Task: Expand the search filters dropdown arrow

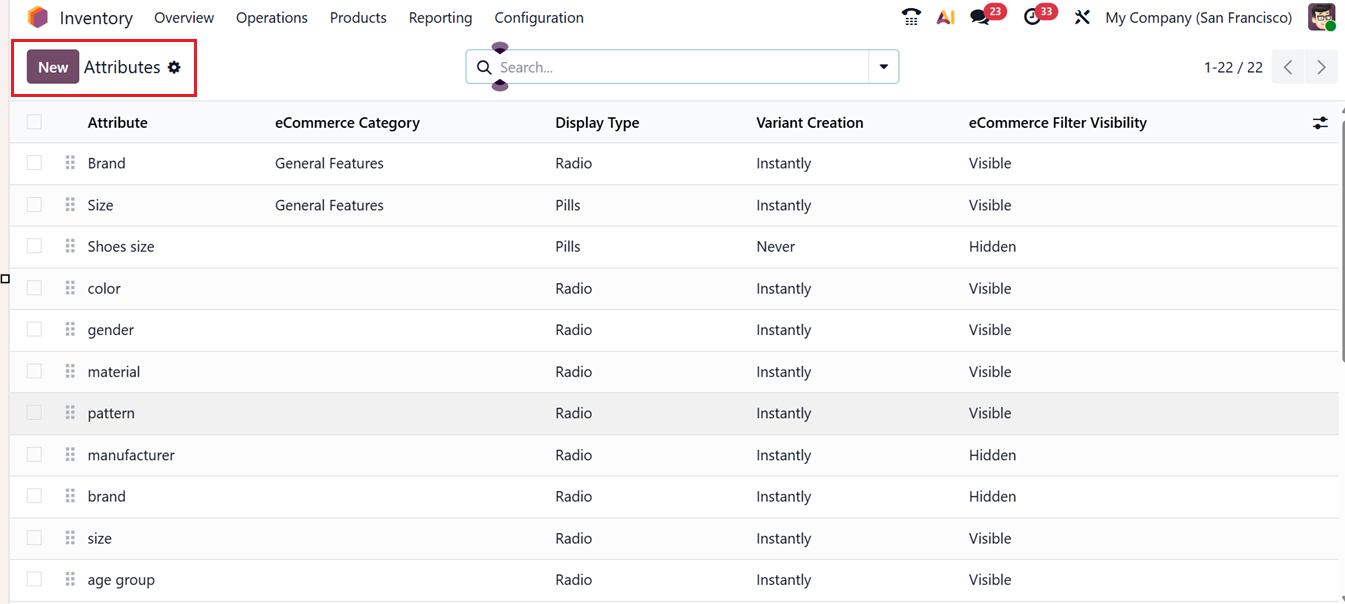Action: coord(883,67)
